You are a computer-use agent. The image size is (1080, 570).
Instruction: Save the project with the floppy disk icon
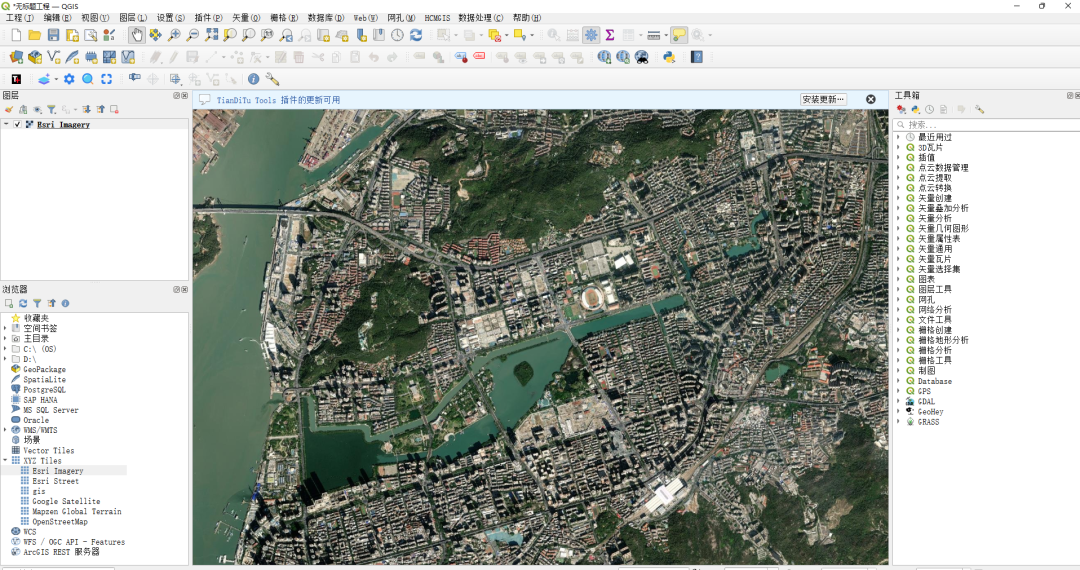pos(53,35)
